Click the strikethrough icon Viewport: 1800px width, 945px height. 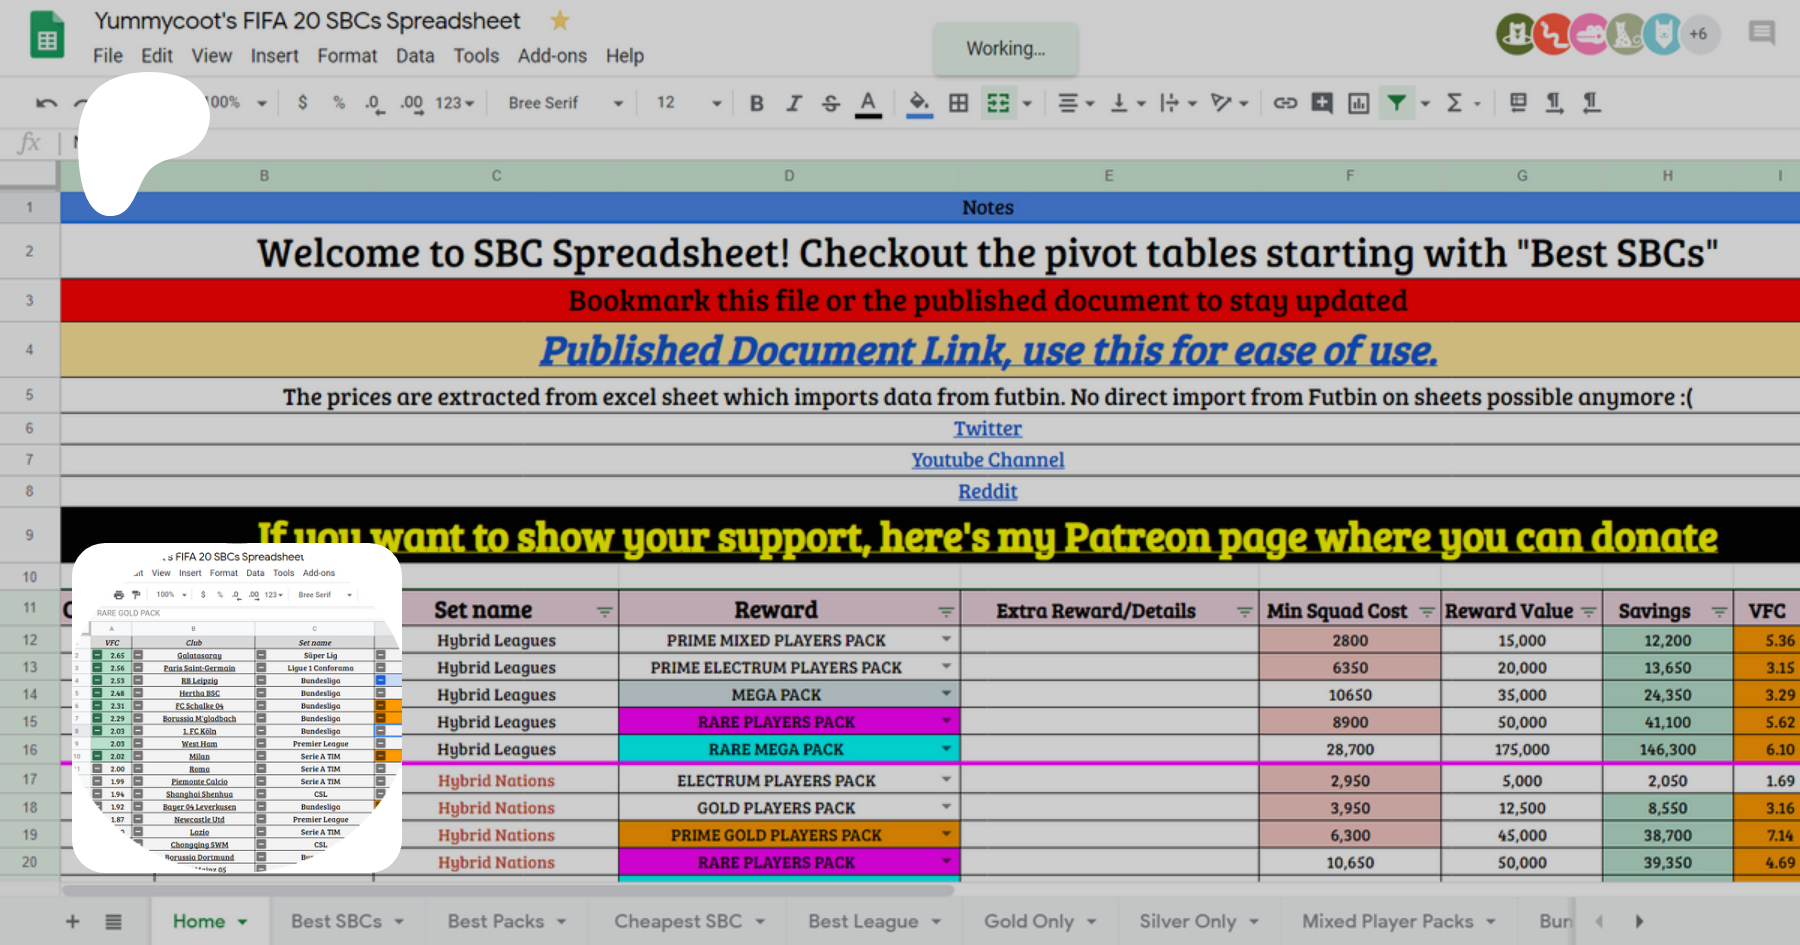coord(830,103)
